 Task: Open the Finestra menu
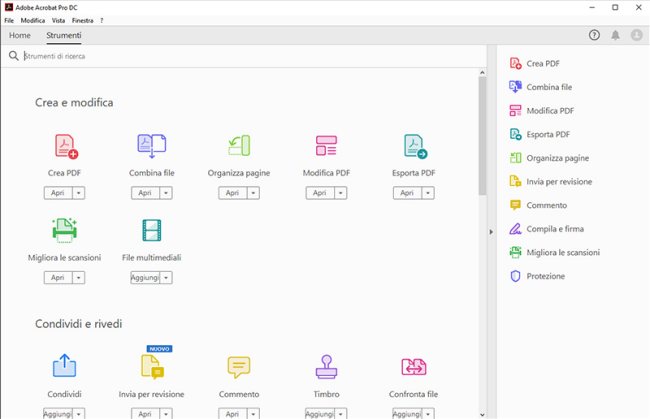[82, 20]
